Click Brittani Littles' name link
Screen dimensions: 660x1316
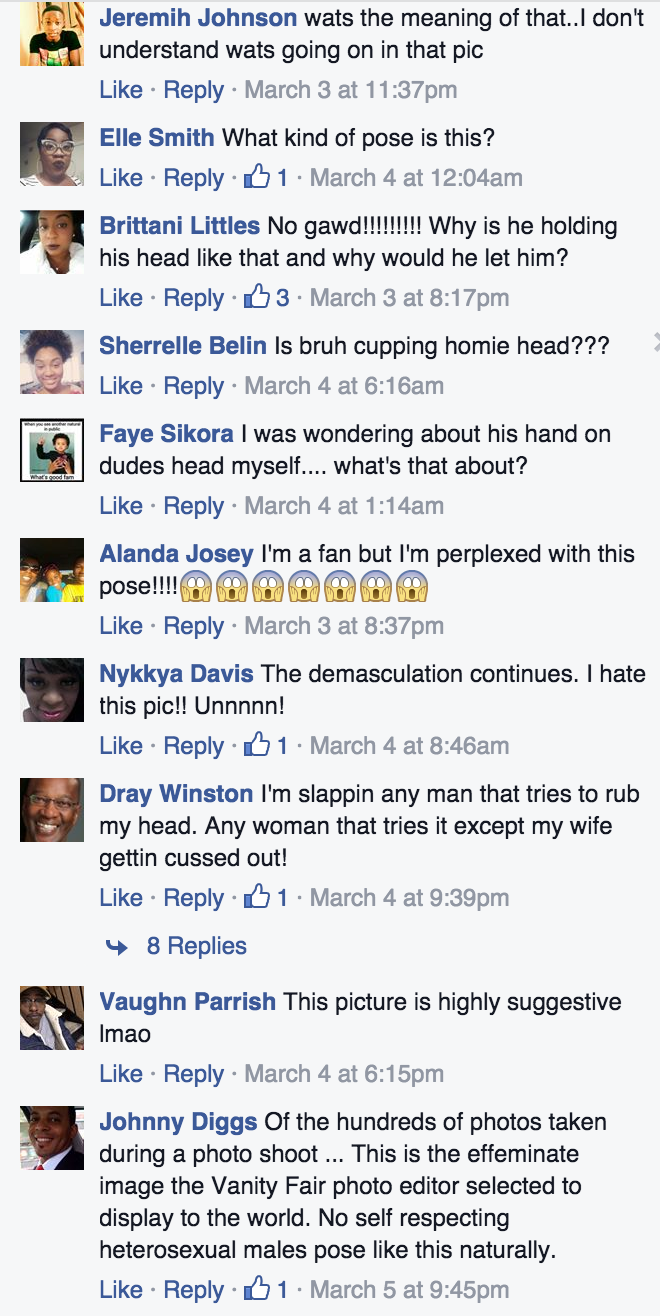(x=180, y=226)
